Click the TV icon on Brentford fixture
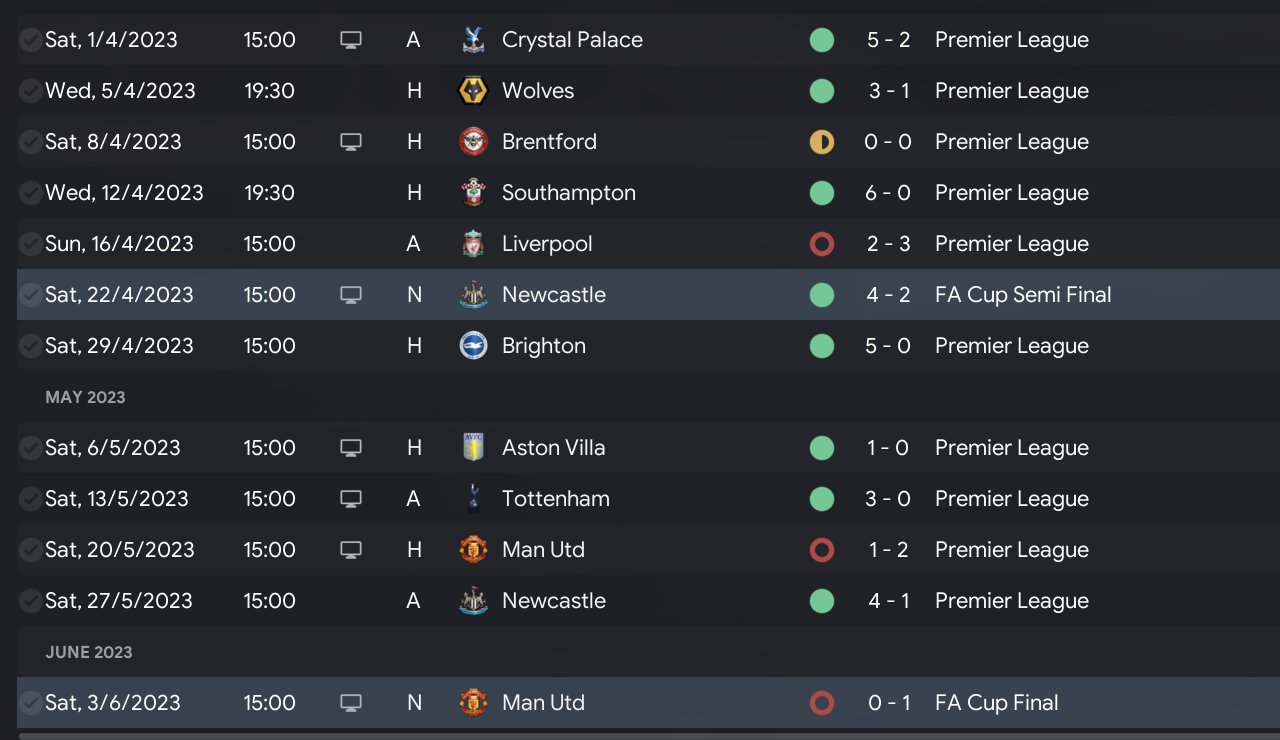The image size is (1280, 740). [350, 142]
